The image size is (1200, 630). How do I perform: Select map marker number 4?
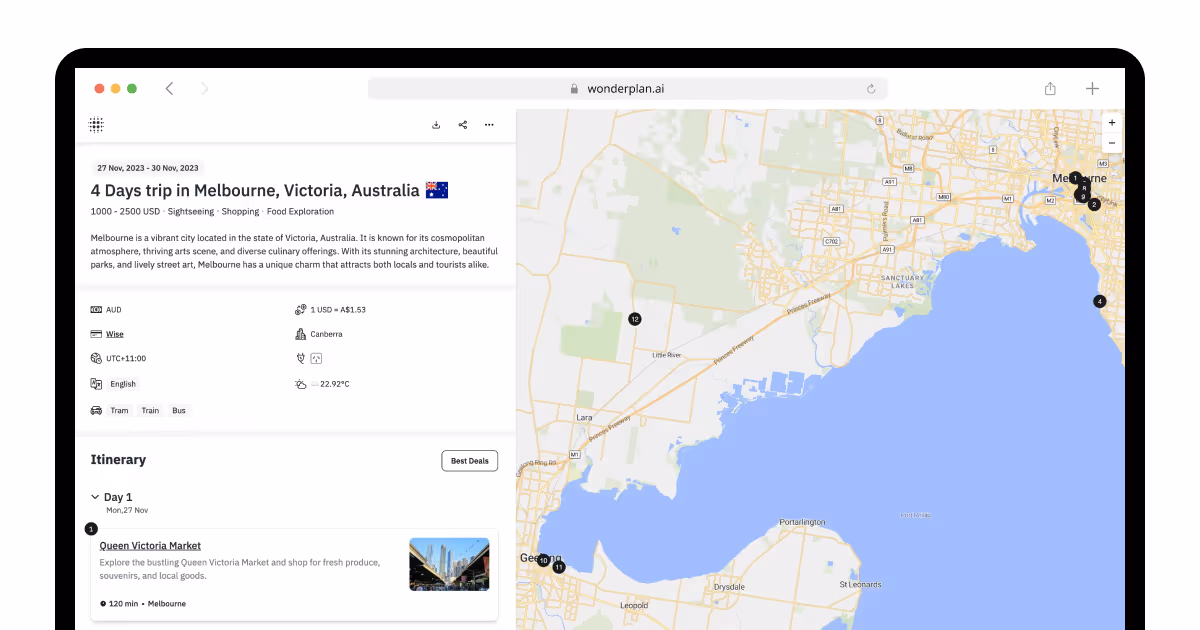tap(1100, 301)
